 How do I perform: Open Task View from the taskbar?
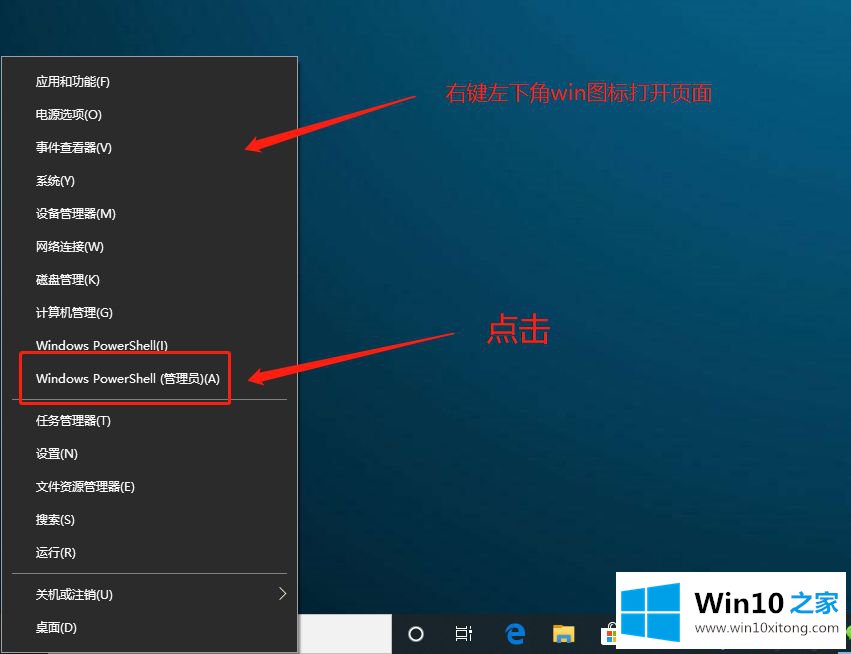(464, 634)
